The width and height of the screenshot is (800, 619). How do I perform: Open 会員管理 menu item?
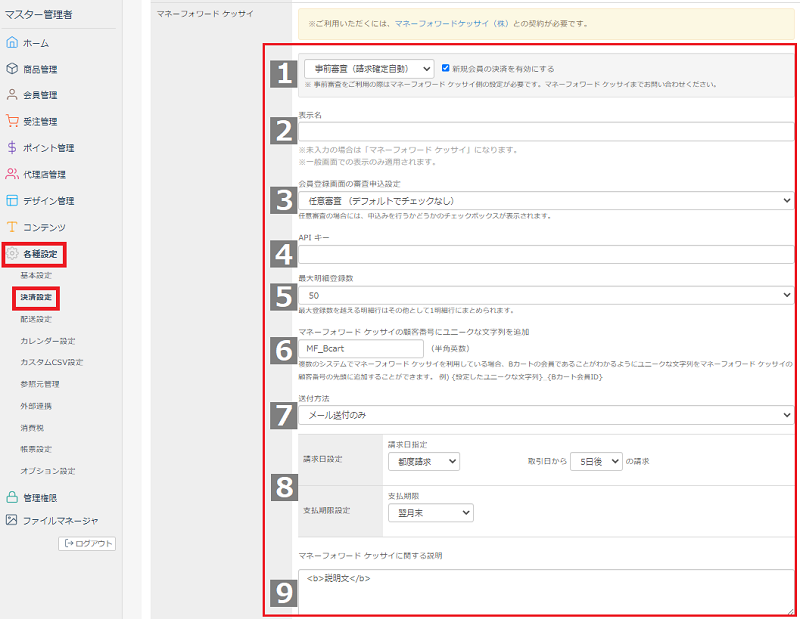tap(40, 95)
